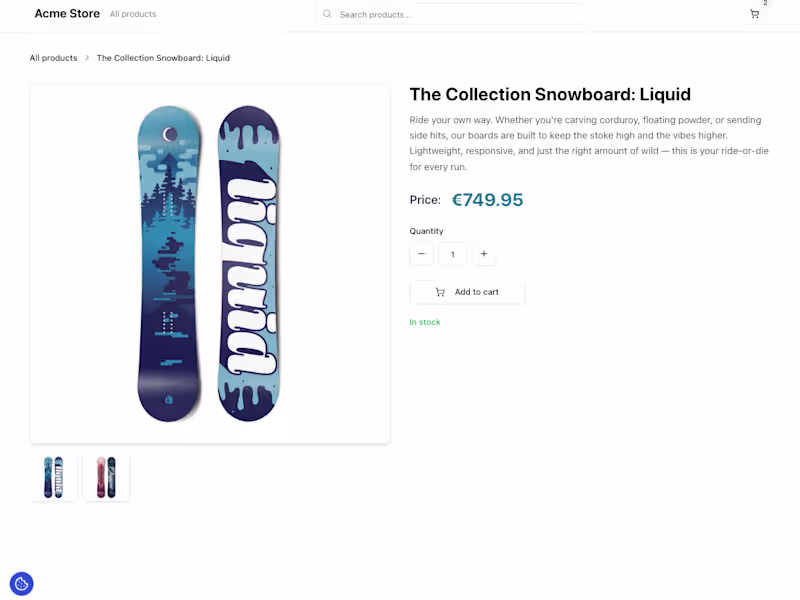Click the €749.95 price text
The height and width of the screenshot is (600, 800).
click(x=488, y=199)
